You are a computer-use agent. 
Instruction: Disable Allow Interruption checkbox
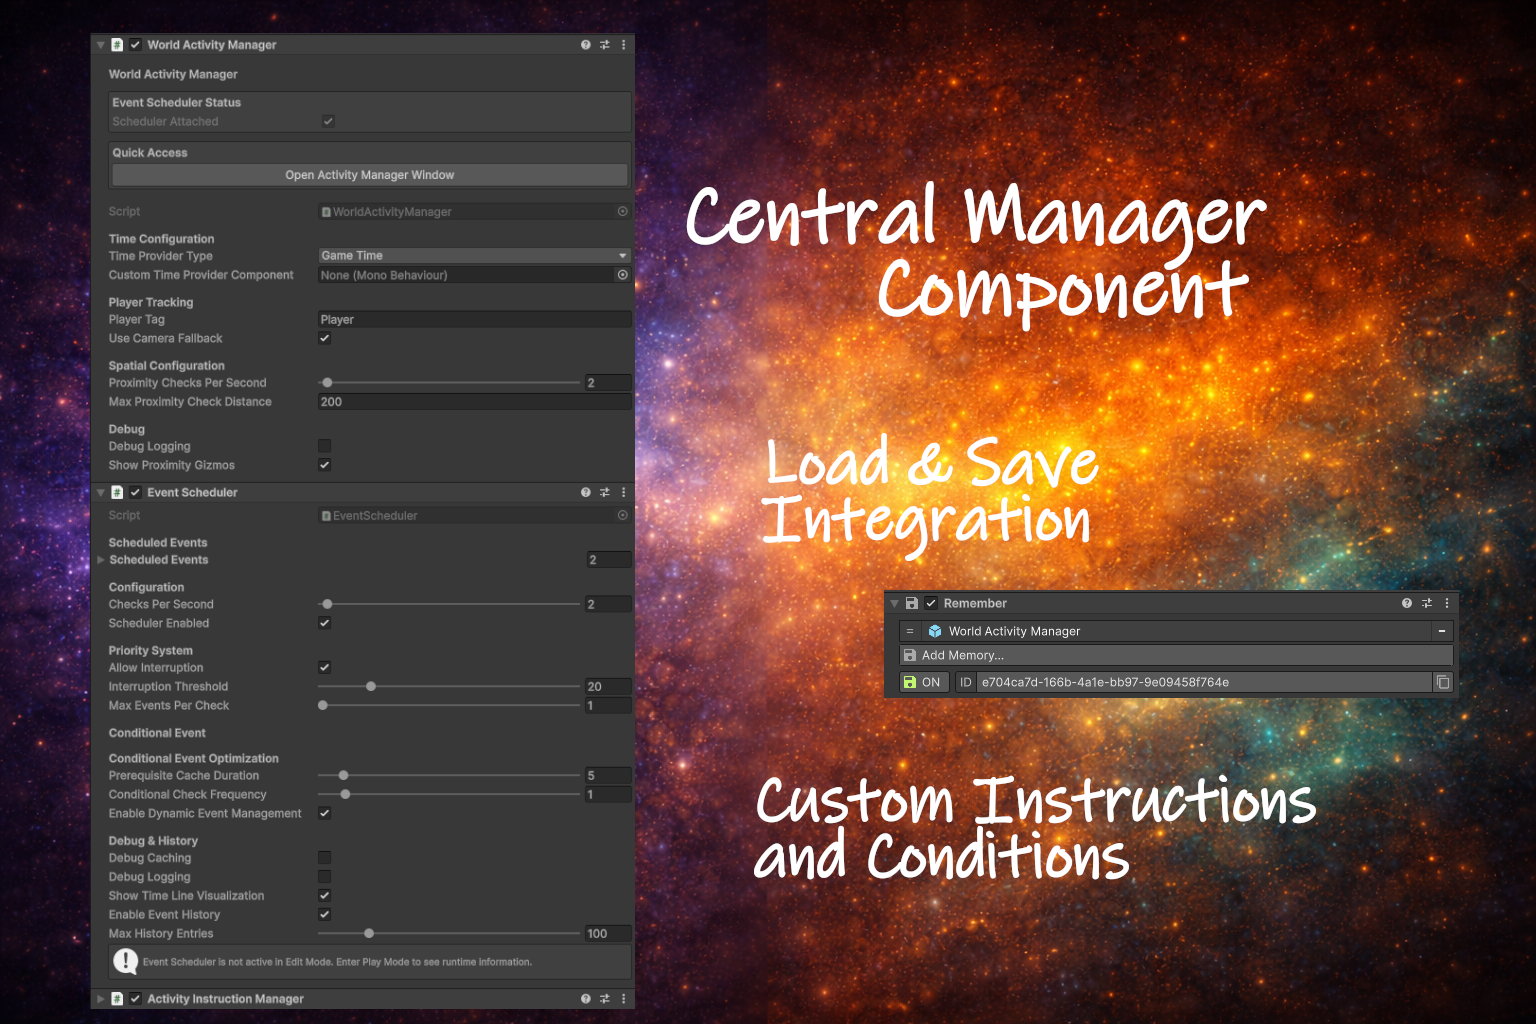pos(325,667)
